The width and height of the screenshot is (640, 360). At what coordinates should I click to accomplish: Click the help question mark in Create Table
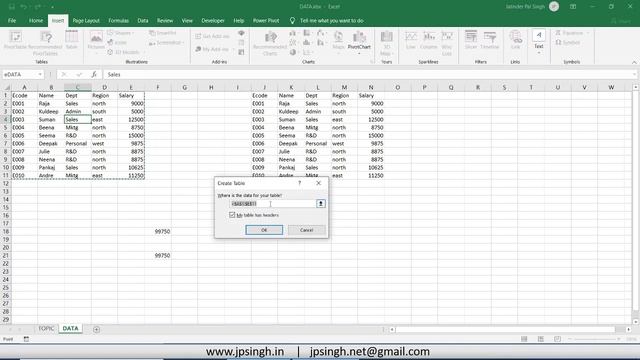tap(300, 183)
